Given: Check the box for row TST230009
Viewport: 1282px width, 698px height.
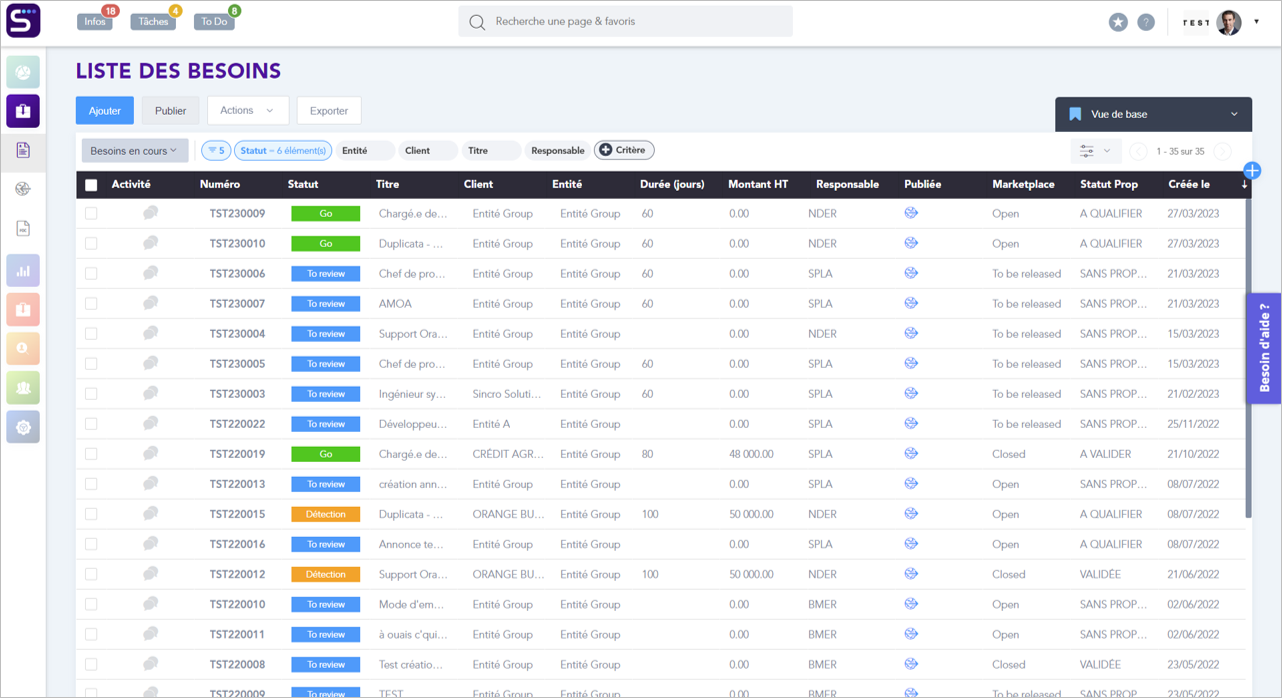Looking at the screenshot, I should pyautogui.click(x=91, y=213).
